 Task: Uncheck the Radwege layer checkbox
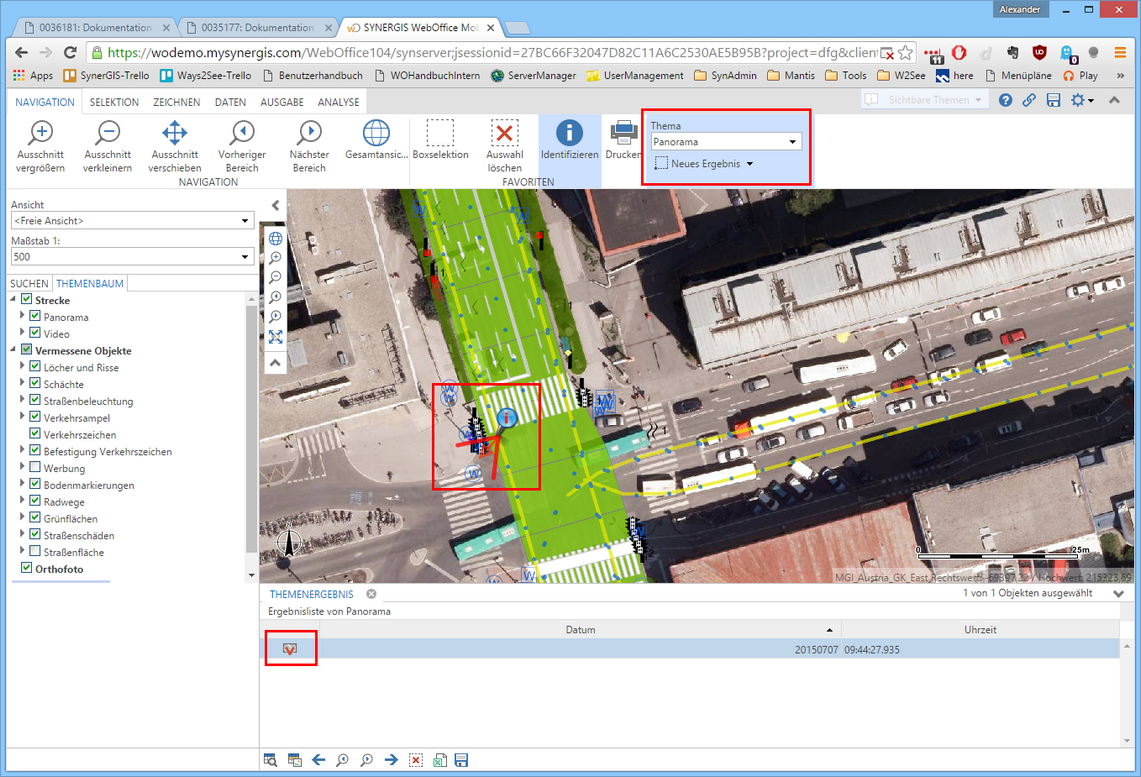[36, 502]
